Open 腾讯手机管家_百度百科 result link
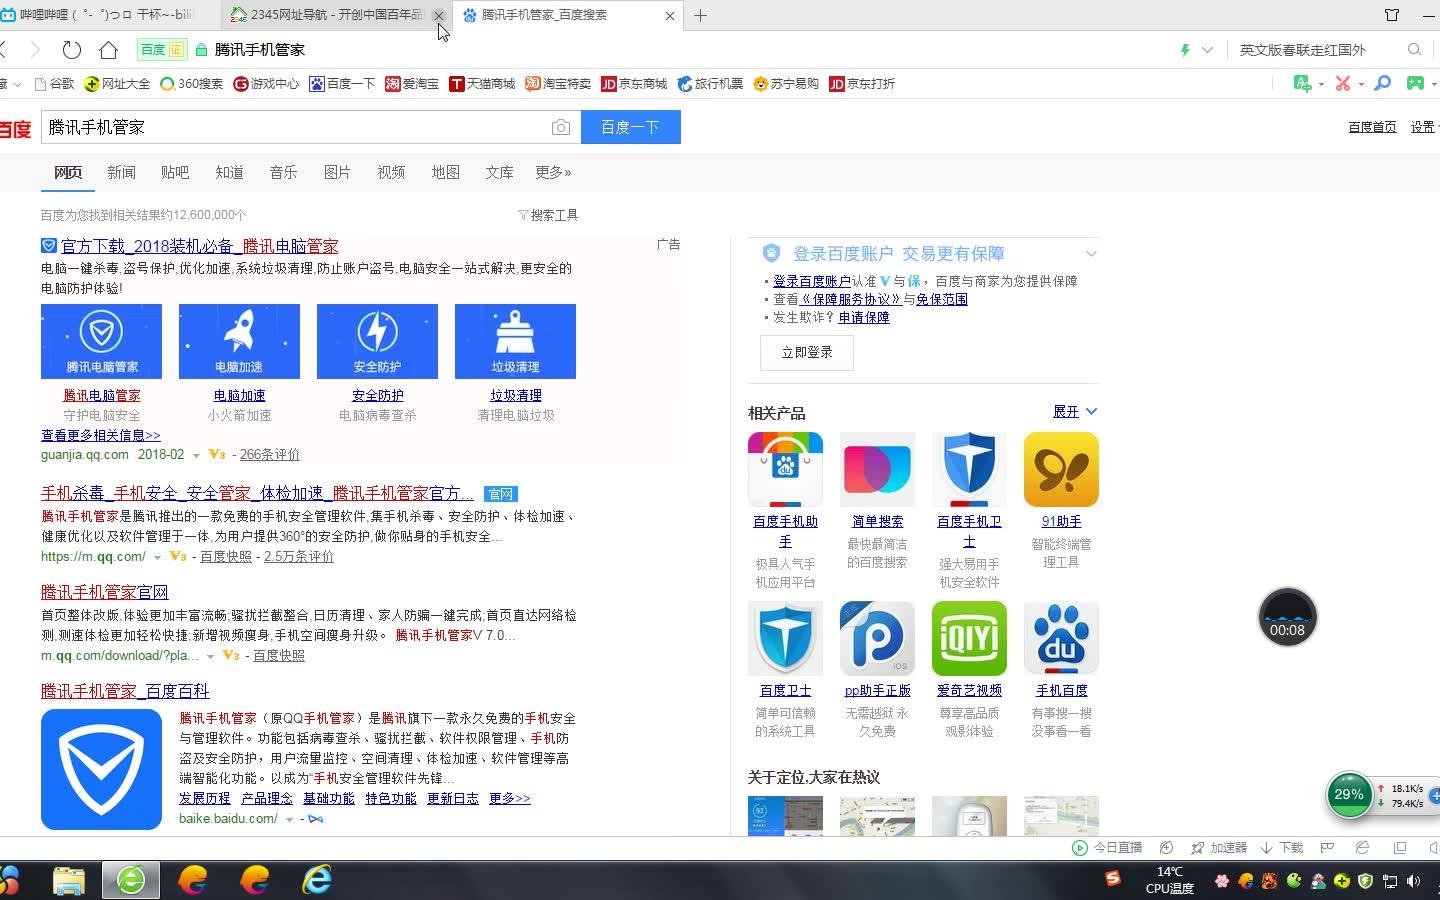 click(125, 691)
